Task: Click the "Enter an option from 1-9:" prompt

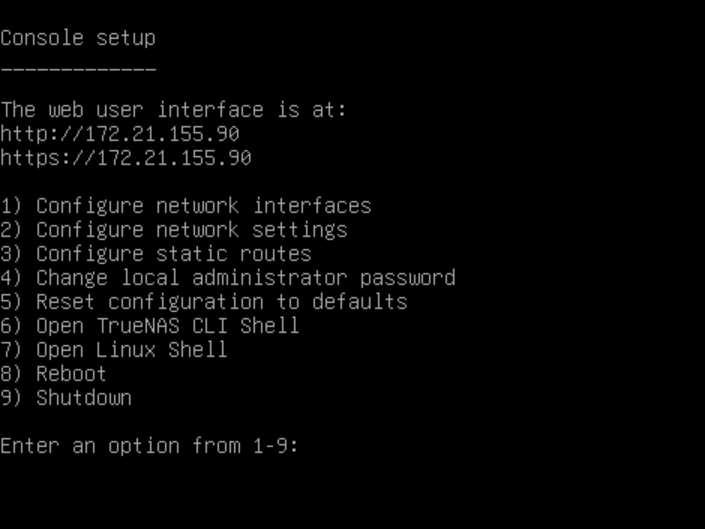Action: point(149,446)
